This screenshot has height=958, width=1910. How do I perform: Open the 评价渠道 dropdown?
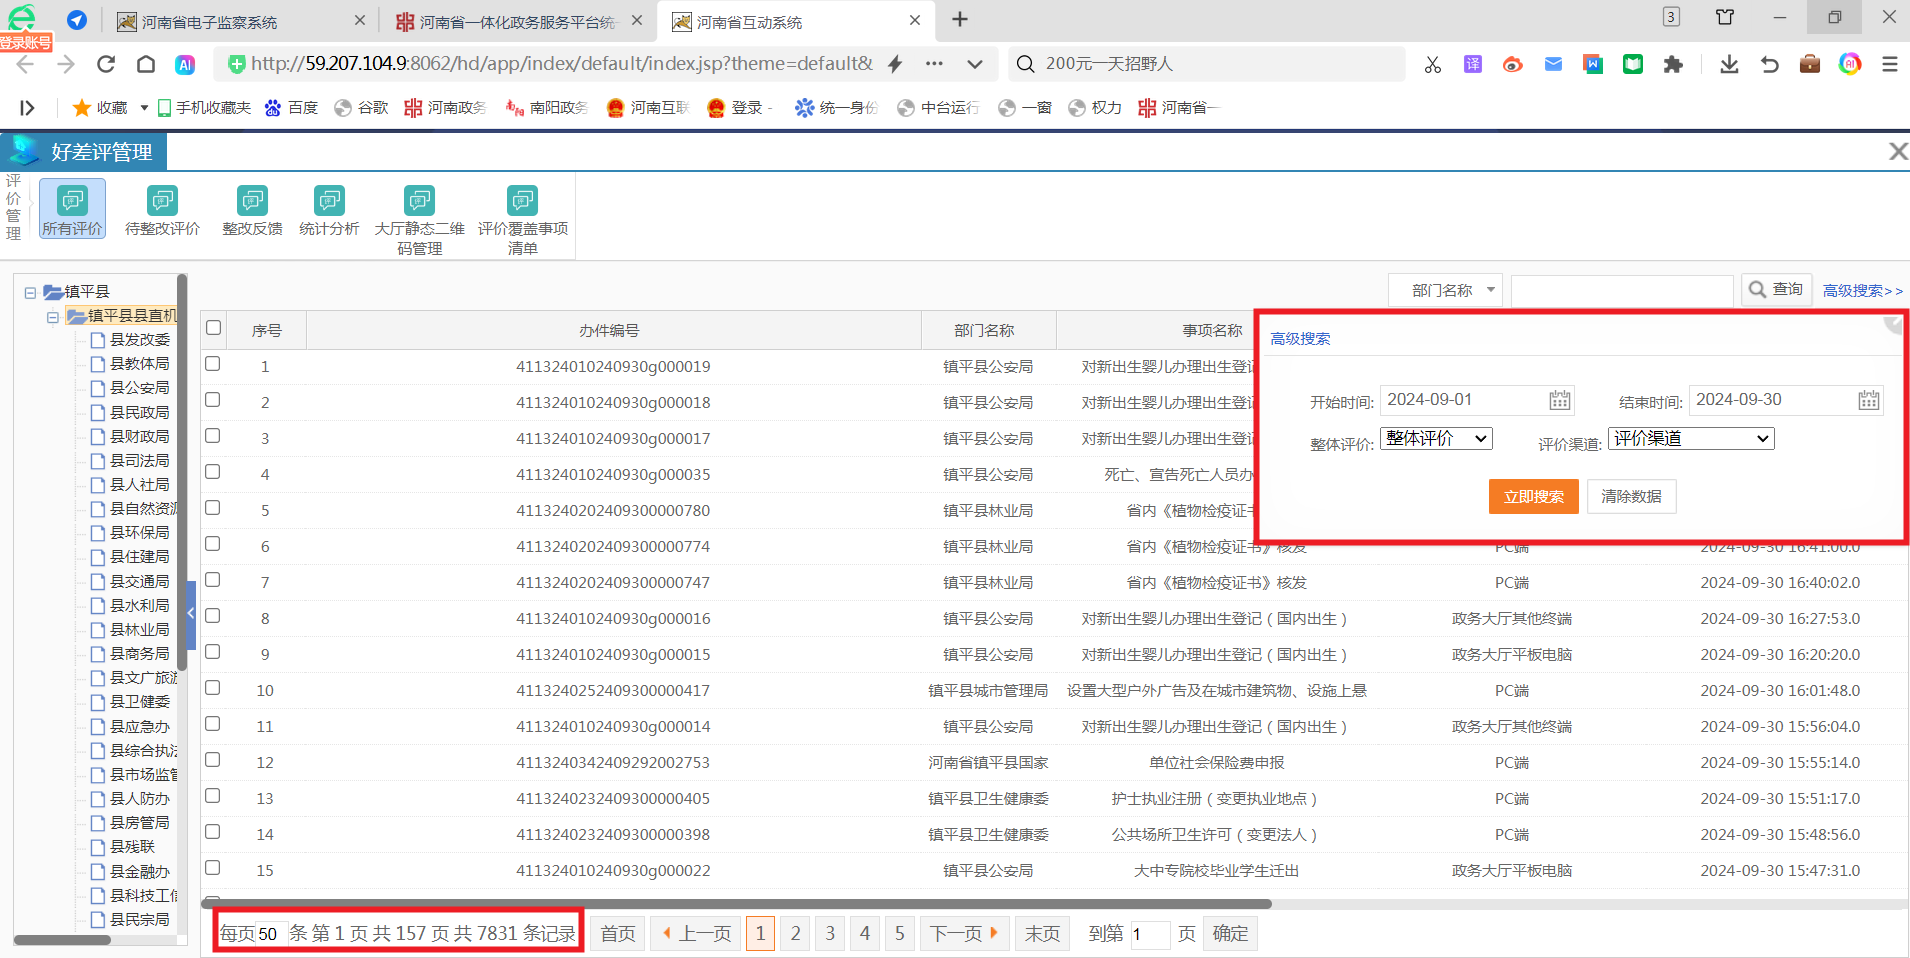(x=1691, y=438)
